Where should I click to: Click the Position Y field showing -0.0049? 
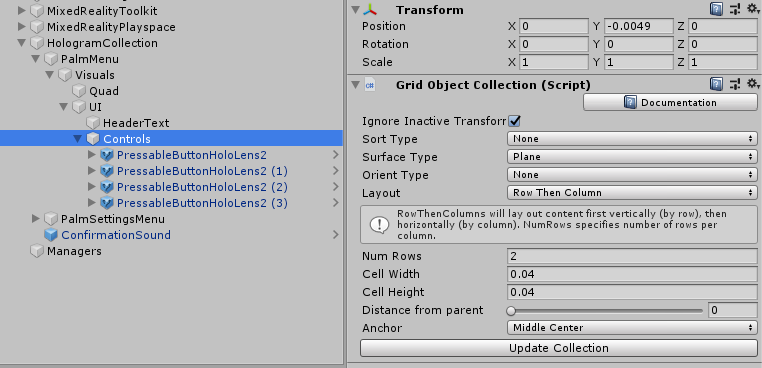click(x=639, y=26)
